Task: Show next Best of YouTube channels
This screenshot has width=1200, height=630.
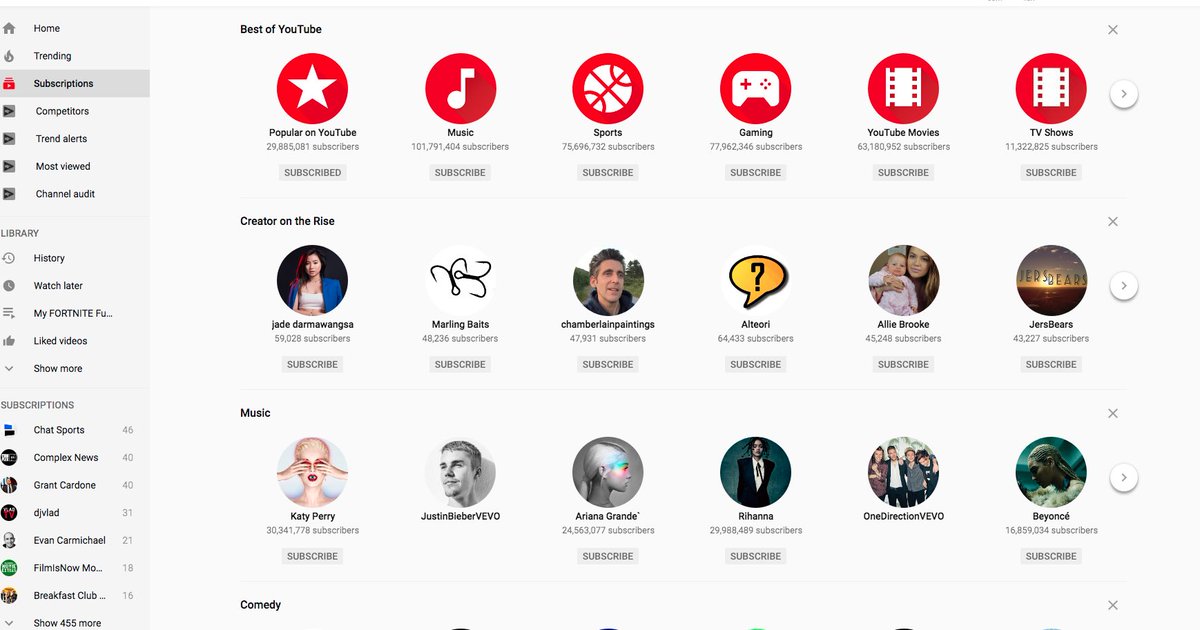Action: coord(1123,94)
